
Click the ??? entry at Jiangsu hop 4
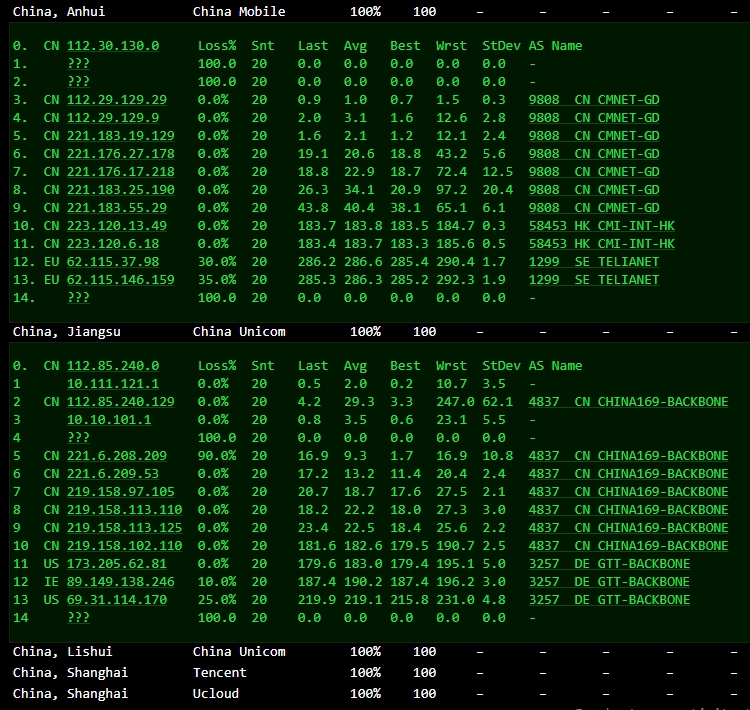pyautogui.click(x=78, y=438)
